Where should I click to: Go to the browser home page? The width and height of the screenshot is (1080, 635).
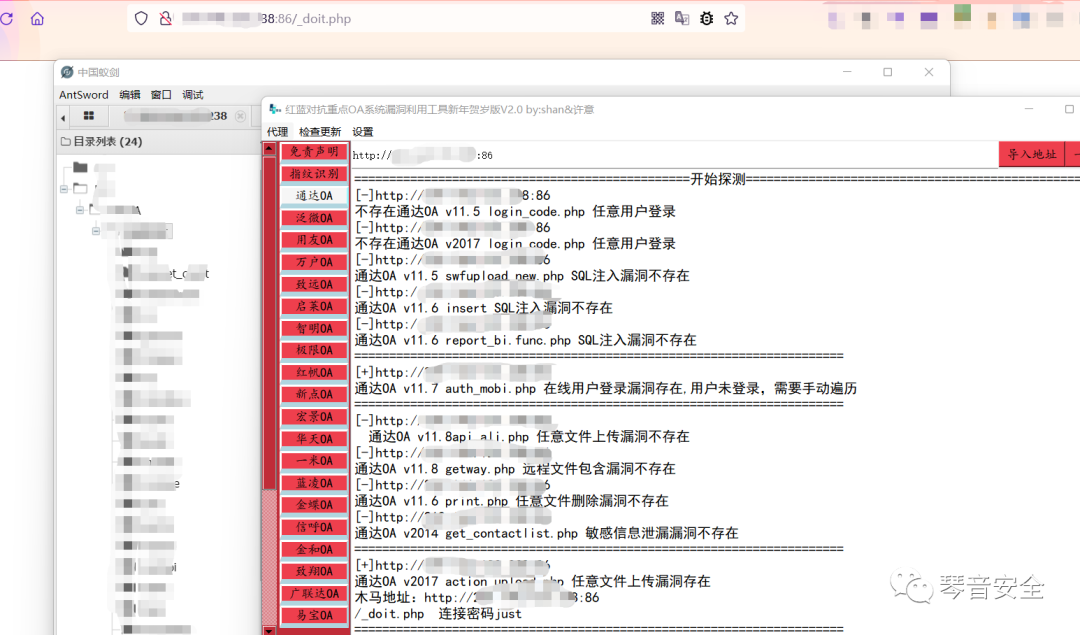(37, 19)
